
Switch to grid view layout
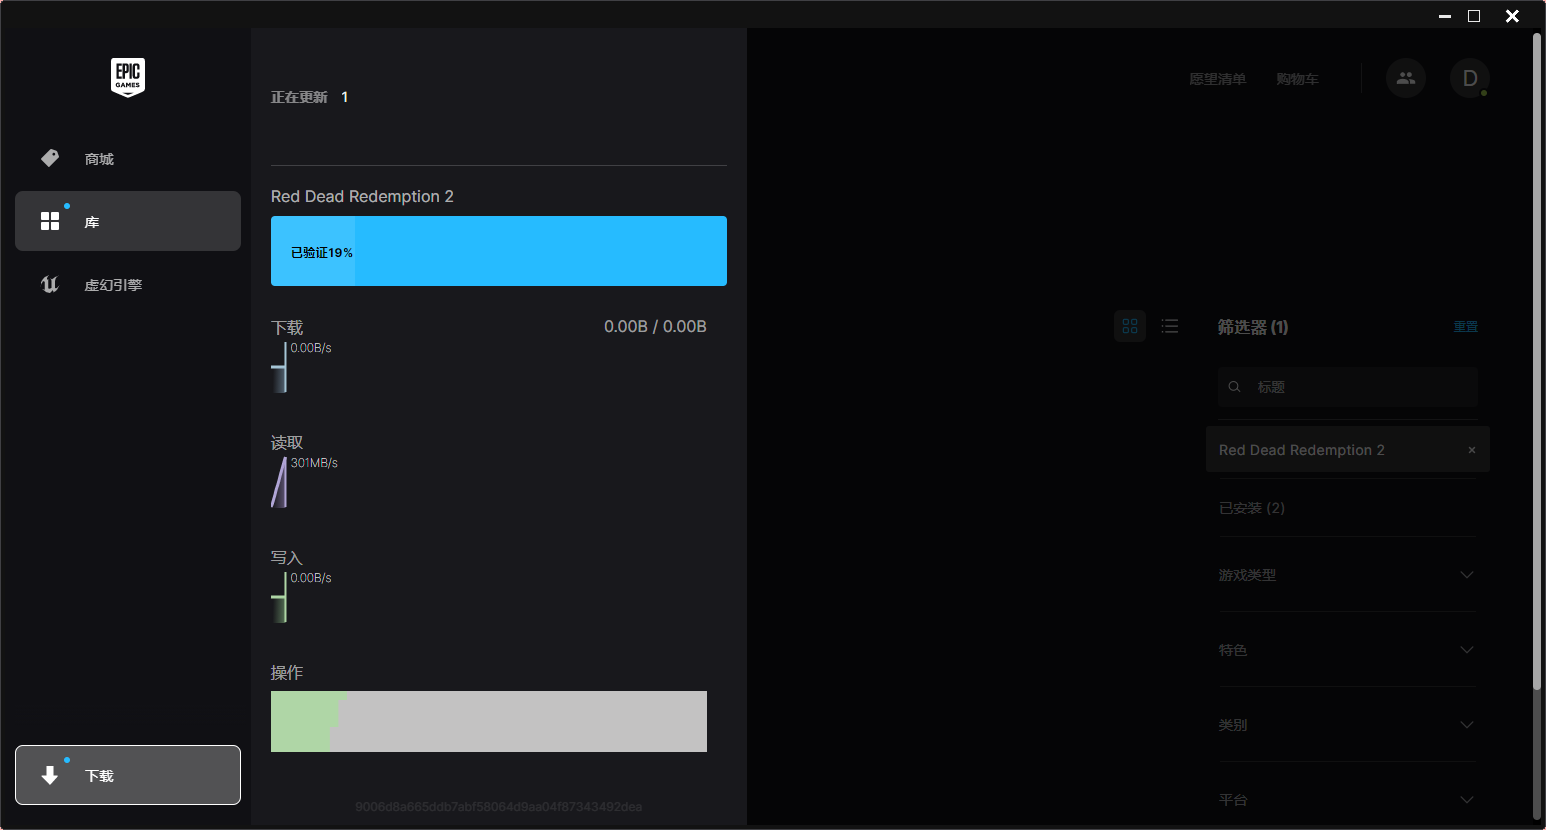pos(1130,326)
